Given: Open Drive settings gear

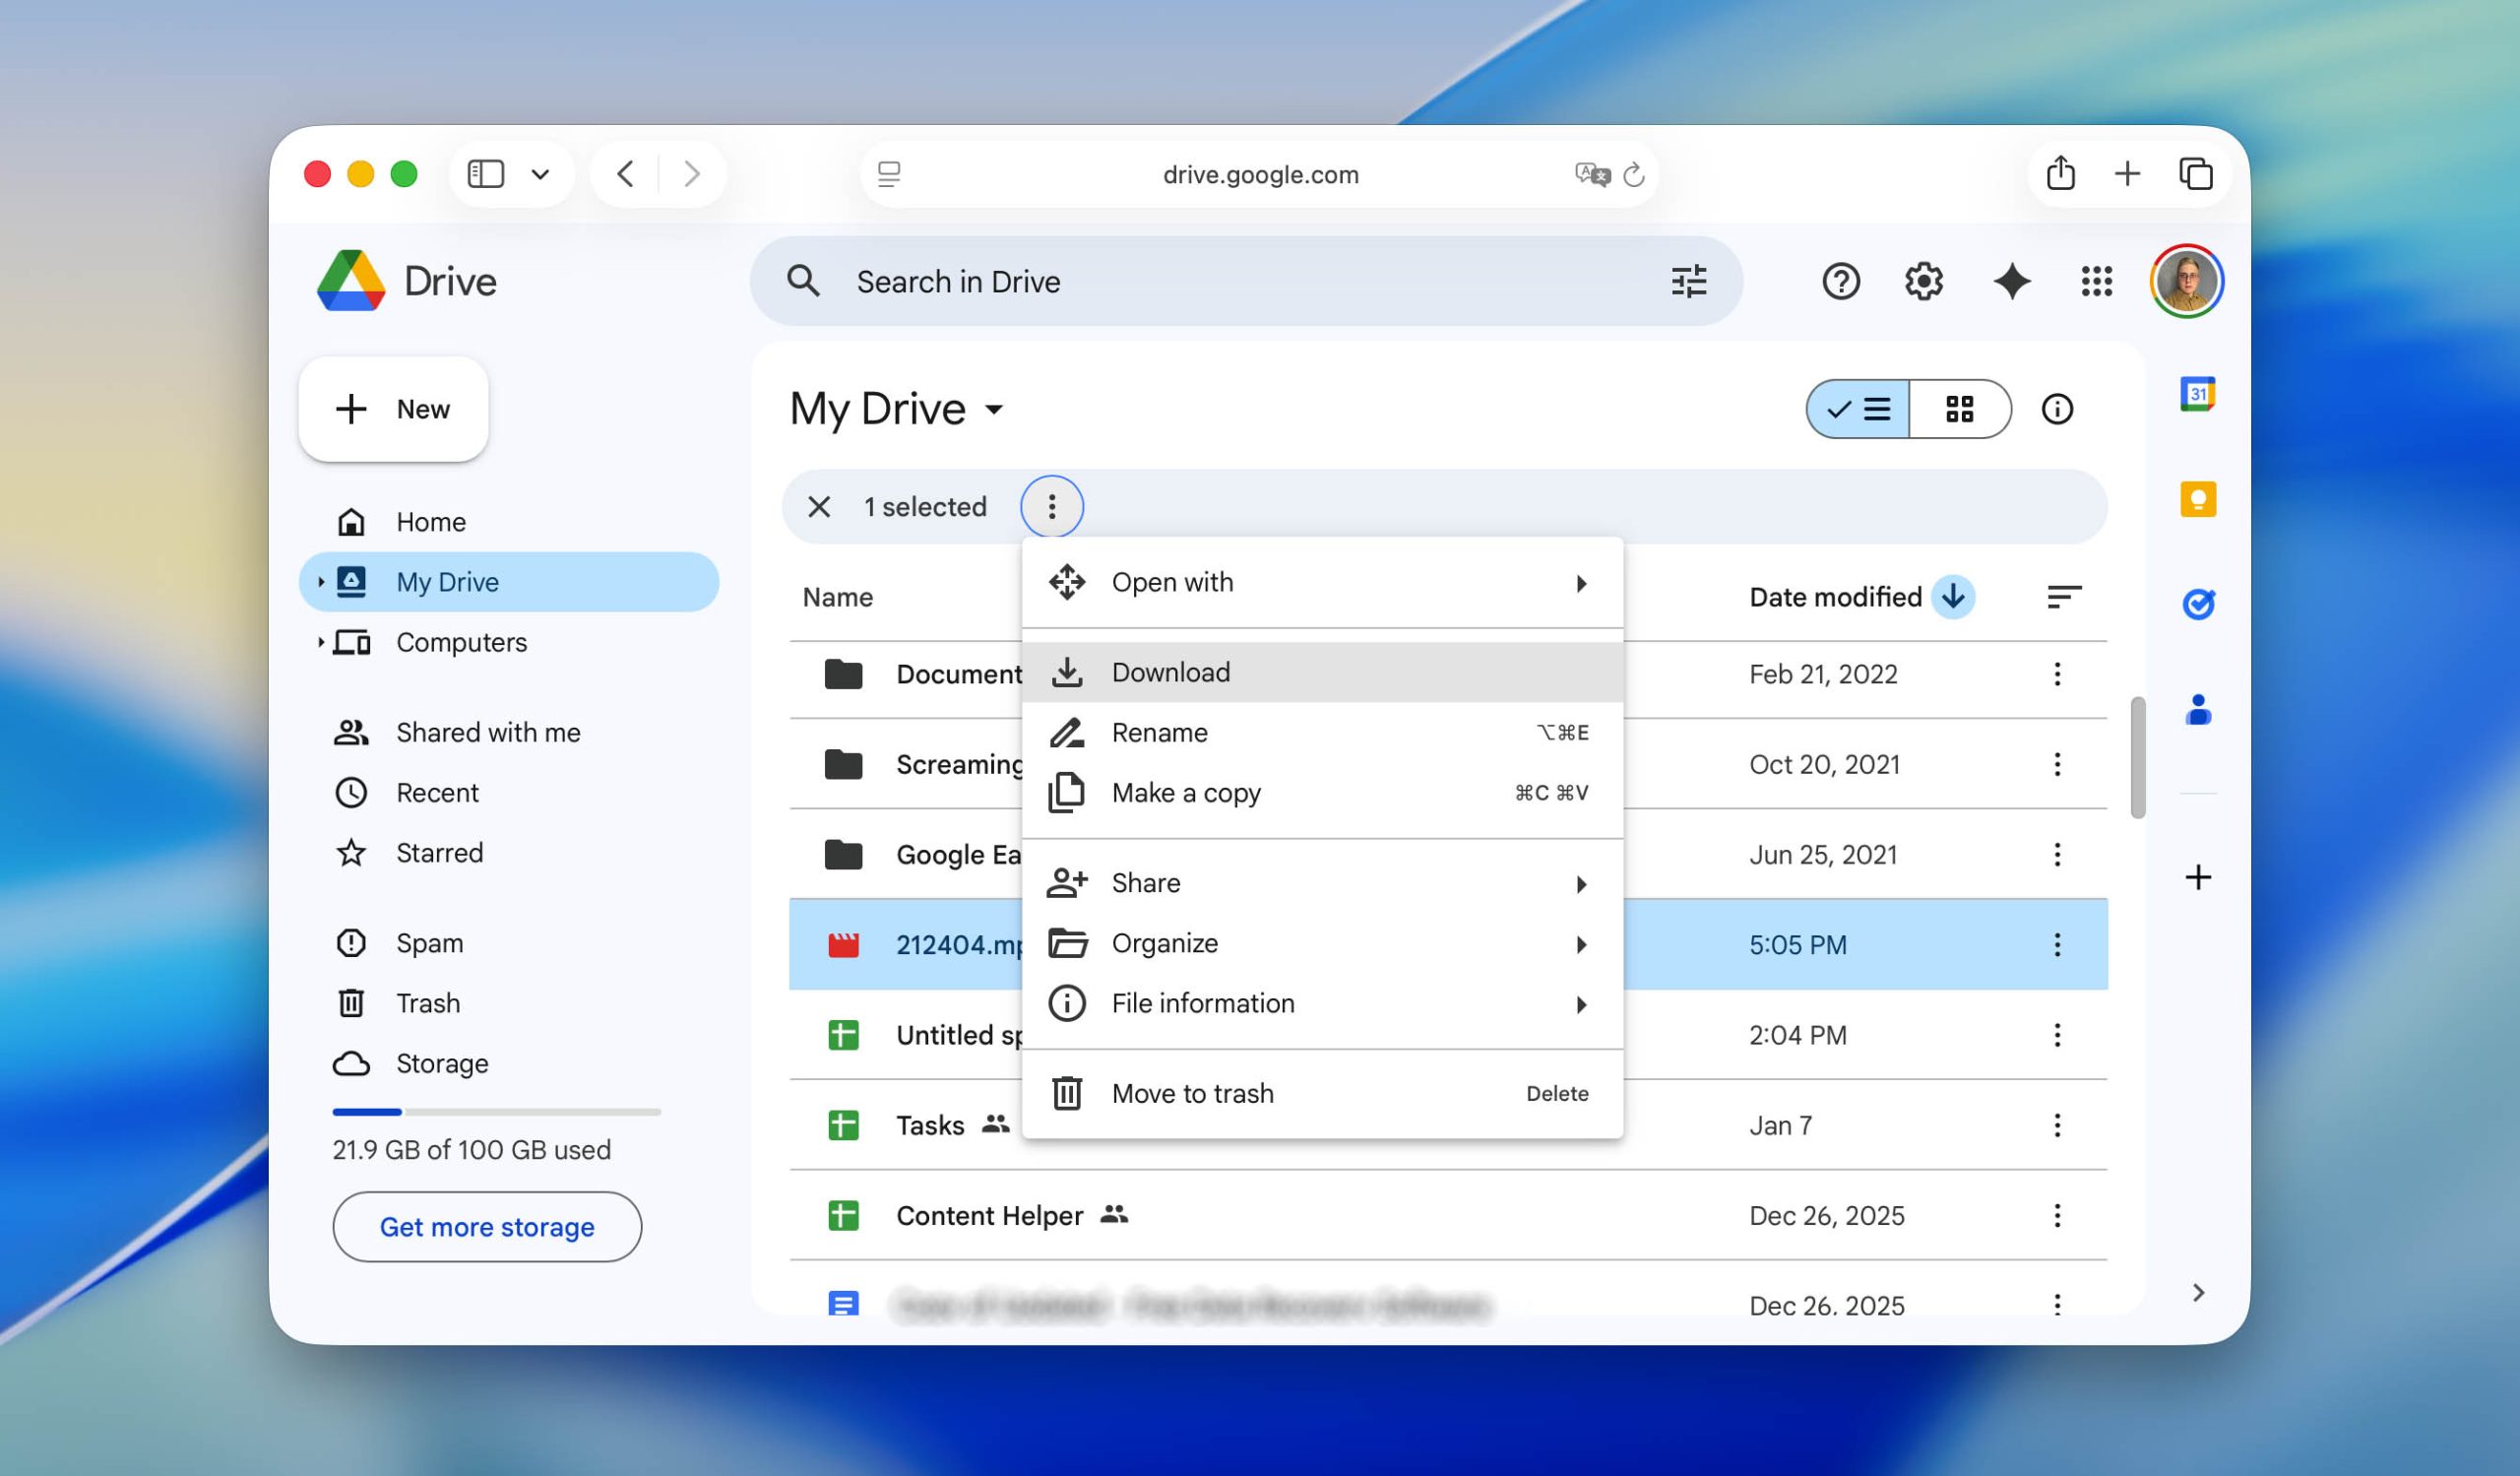Looking at the screenshot, I should coord(1923,281).
